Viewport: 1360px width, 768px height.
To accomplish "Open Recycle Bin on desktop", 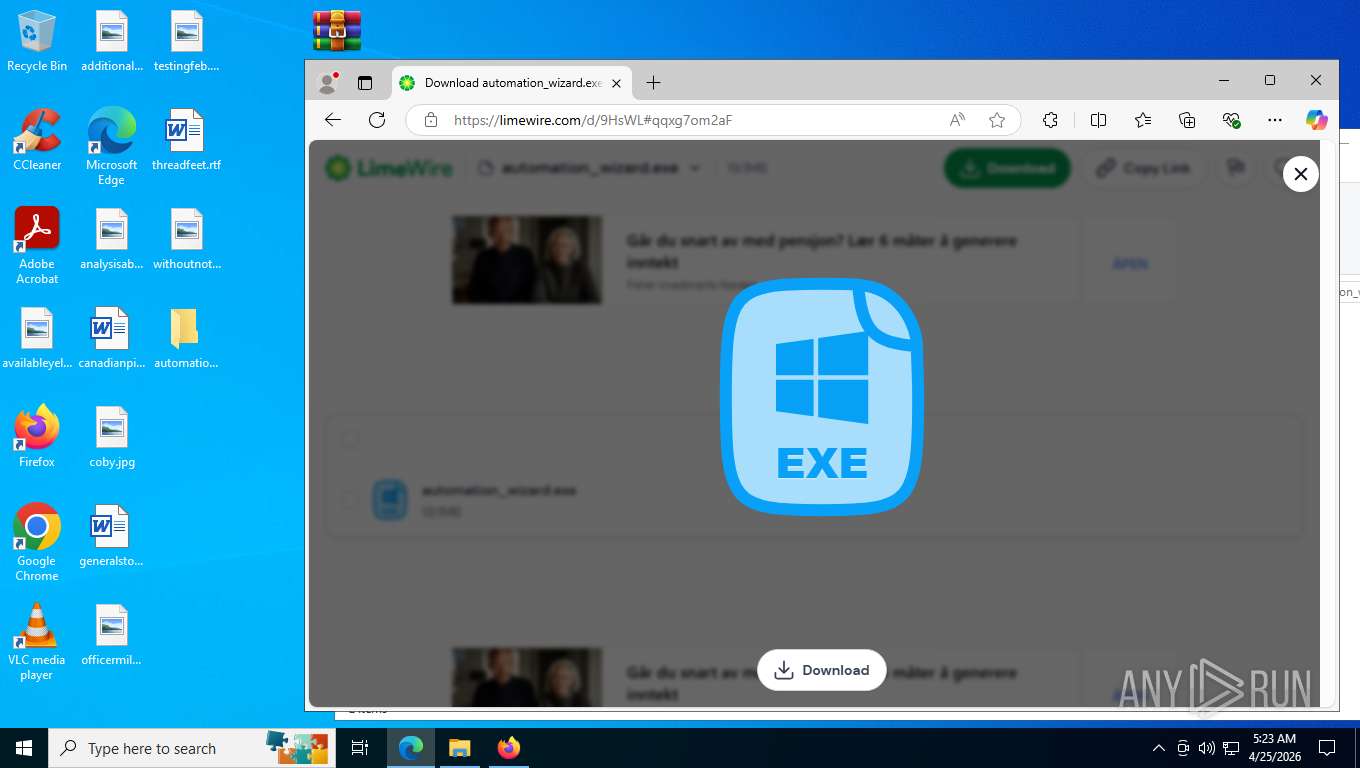I will tap(37, 41).
